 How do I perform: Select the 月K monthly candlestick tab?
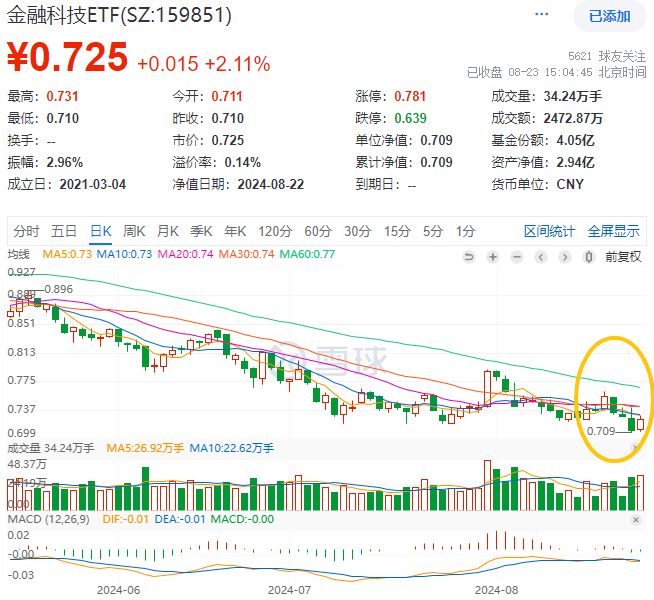click(x=168, y=231)
